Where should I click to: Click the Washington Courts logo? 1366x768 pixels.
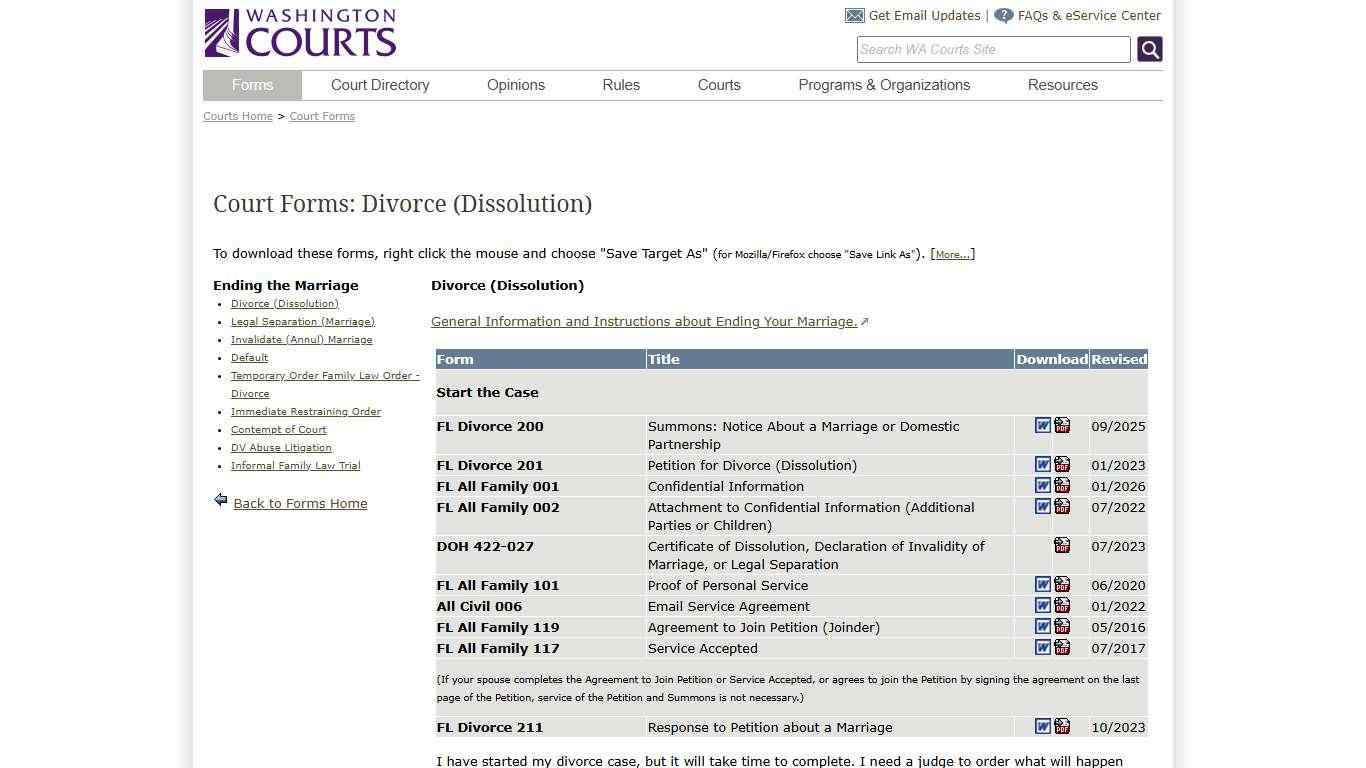click(299, 32)
